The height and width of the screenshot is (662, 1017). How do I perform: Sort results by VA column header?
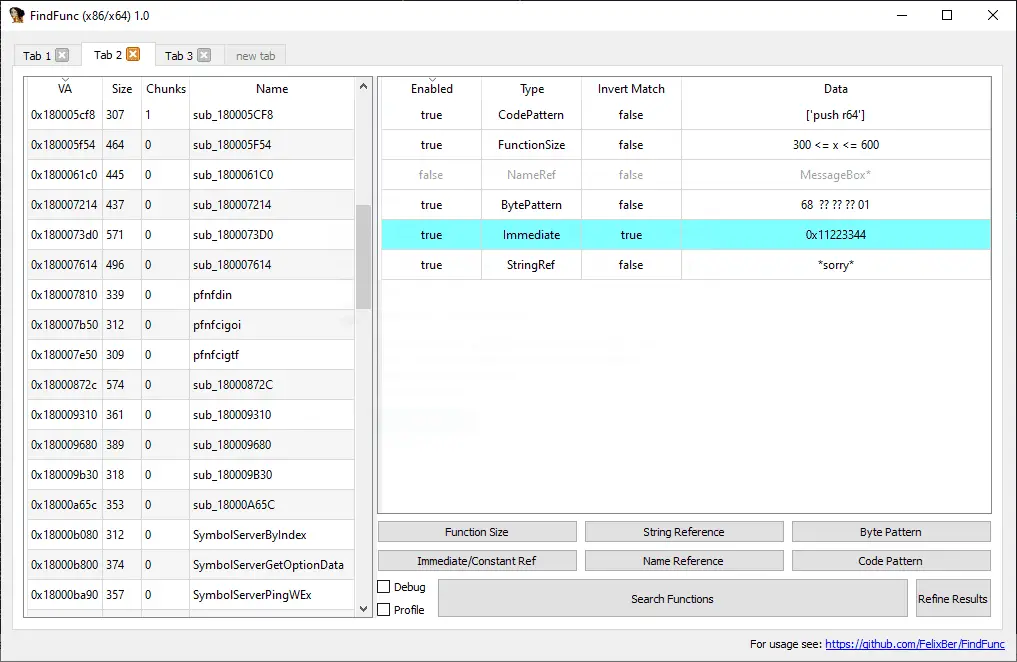(64, 89)
